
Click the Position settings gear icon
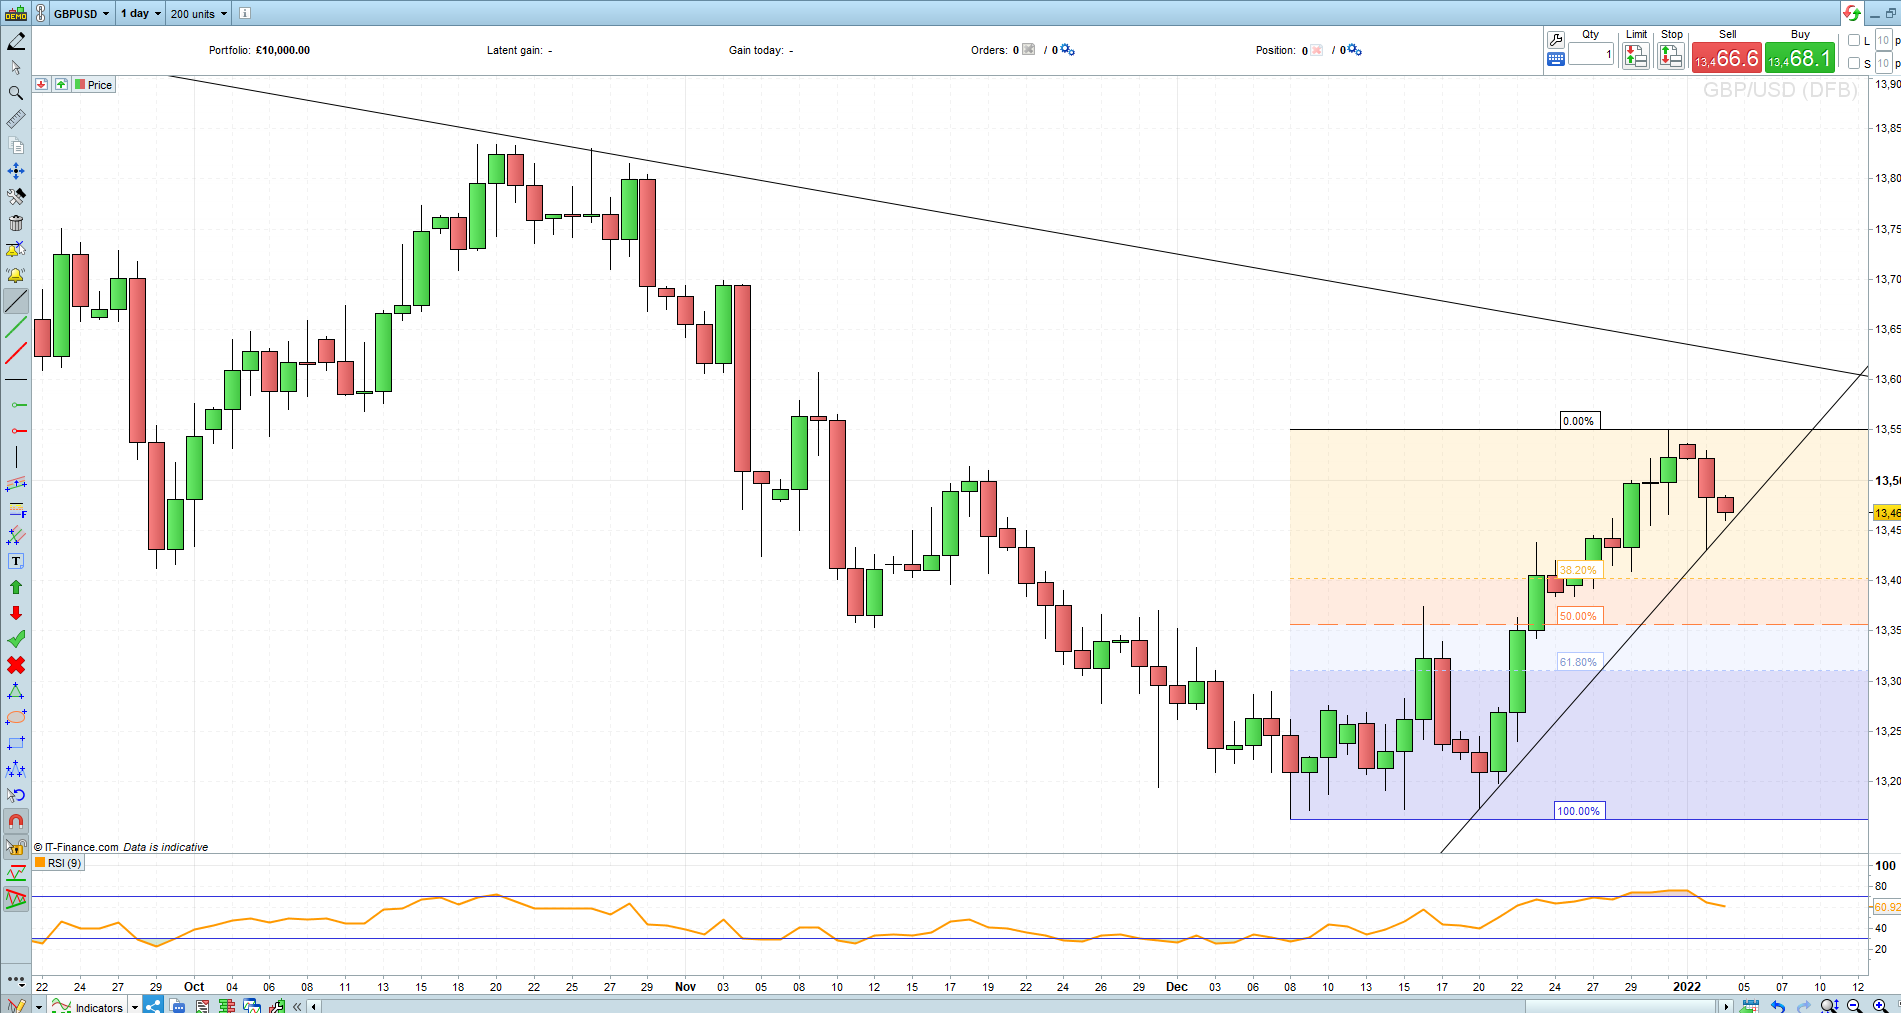coord(1354,50)
